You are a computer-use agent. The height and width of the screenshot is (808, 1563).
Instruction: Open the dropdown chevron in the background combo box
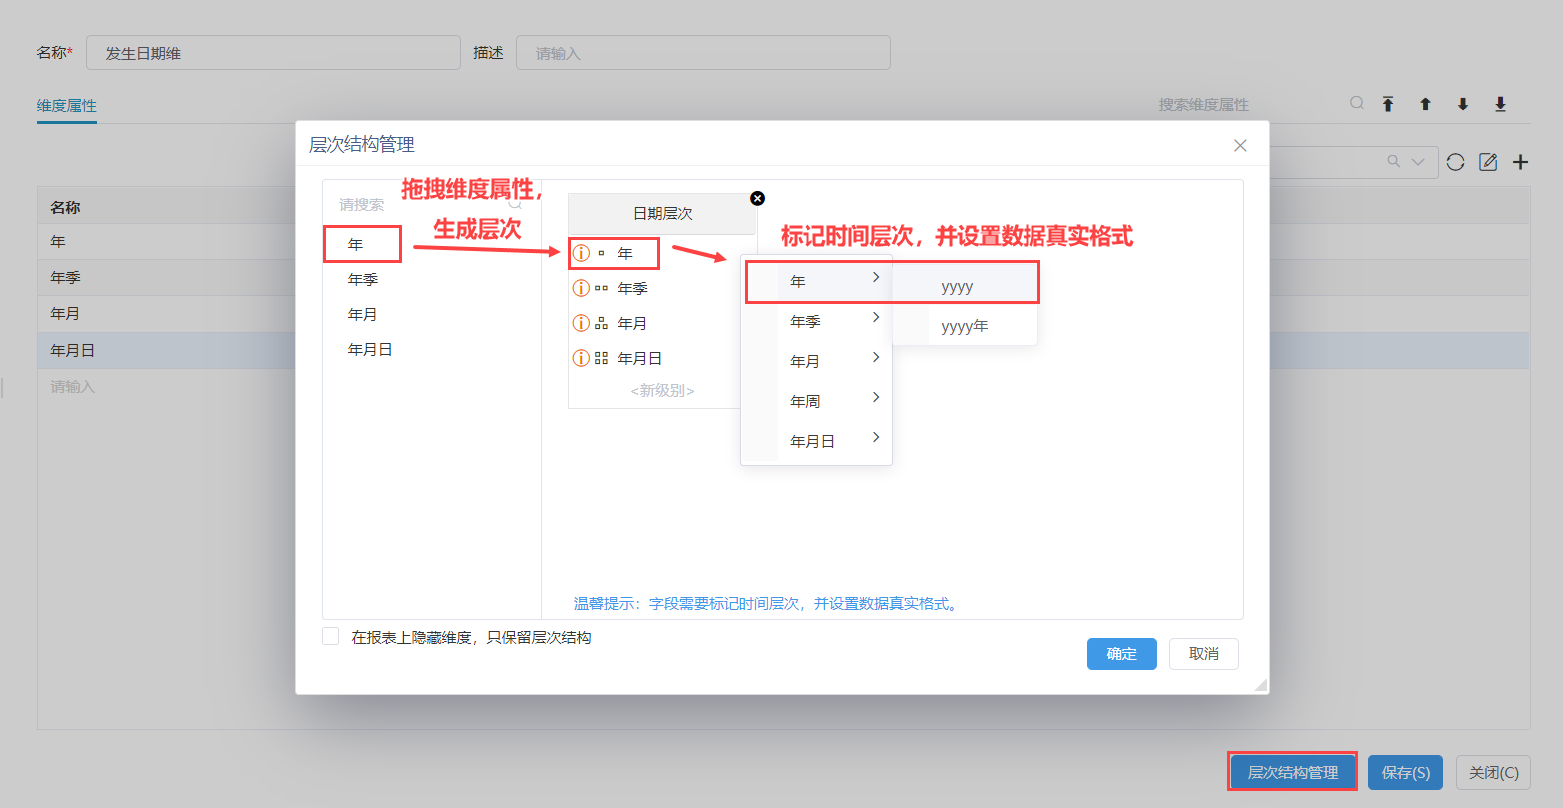point(1418,161)
